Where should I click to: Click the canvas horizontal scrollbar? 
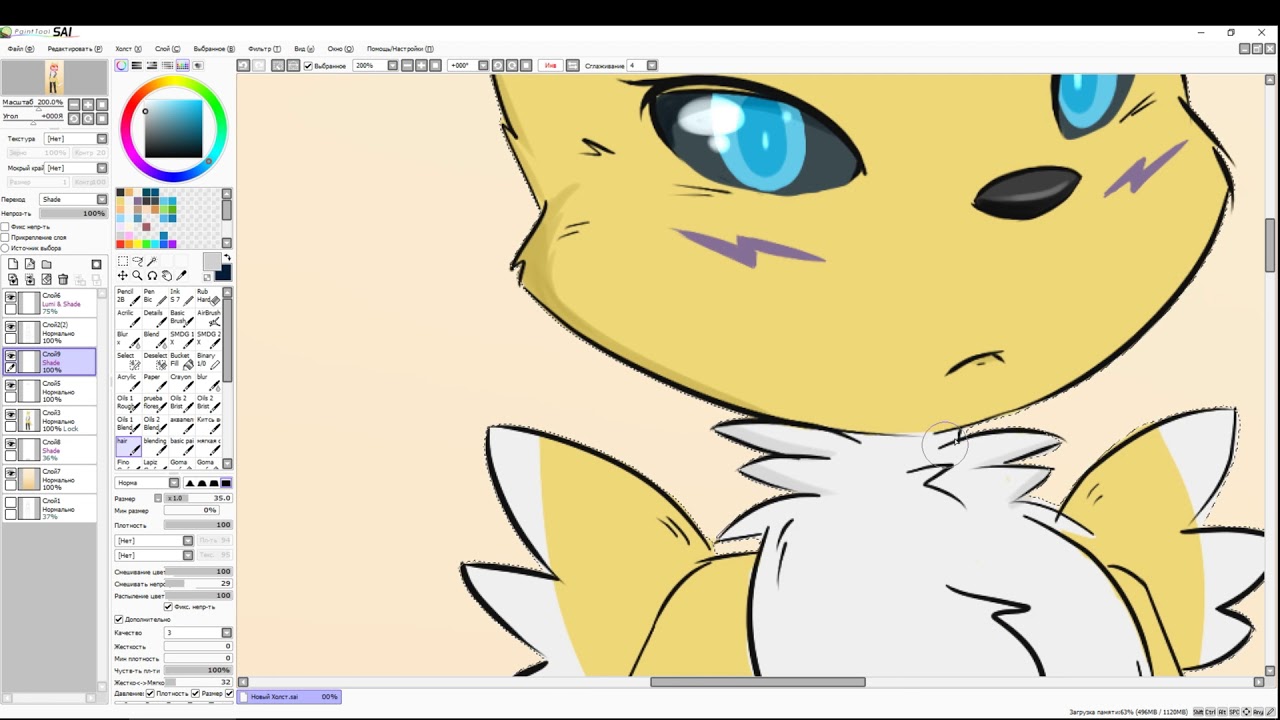coord(757,682)
